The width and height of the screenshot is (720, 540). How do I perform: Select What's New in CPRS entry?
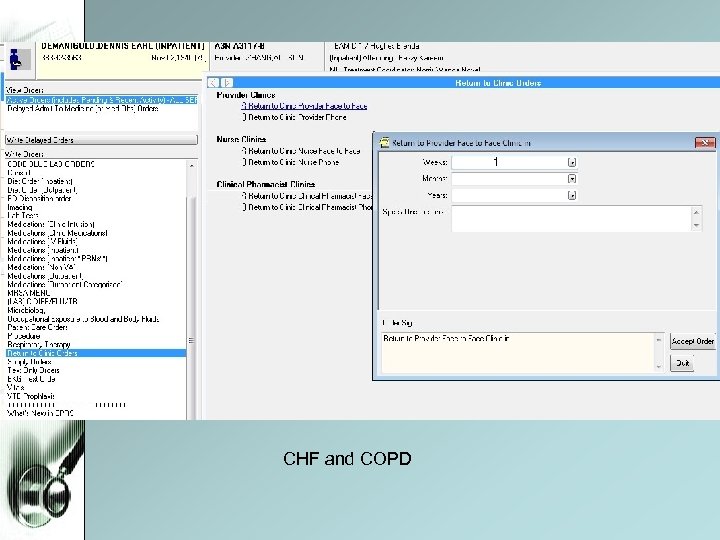tap(40, 413)
